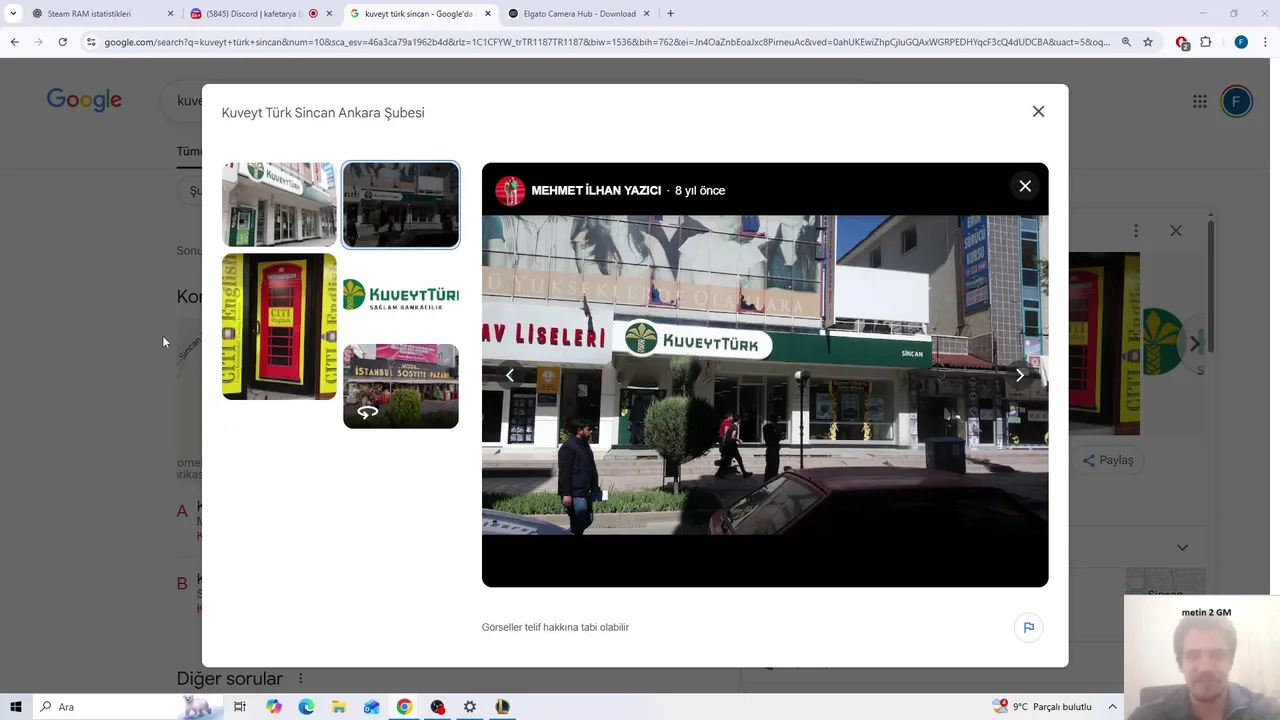1280x720 pixels.
Task: Open Task View on taskbar
Action: (240, 707)
